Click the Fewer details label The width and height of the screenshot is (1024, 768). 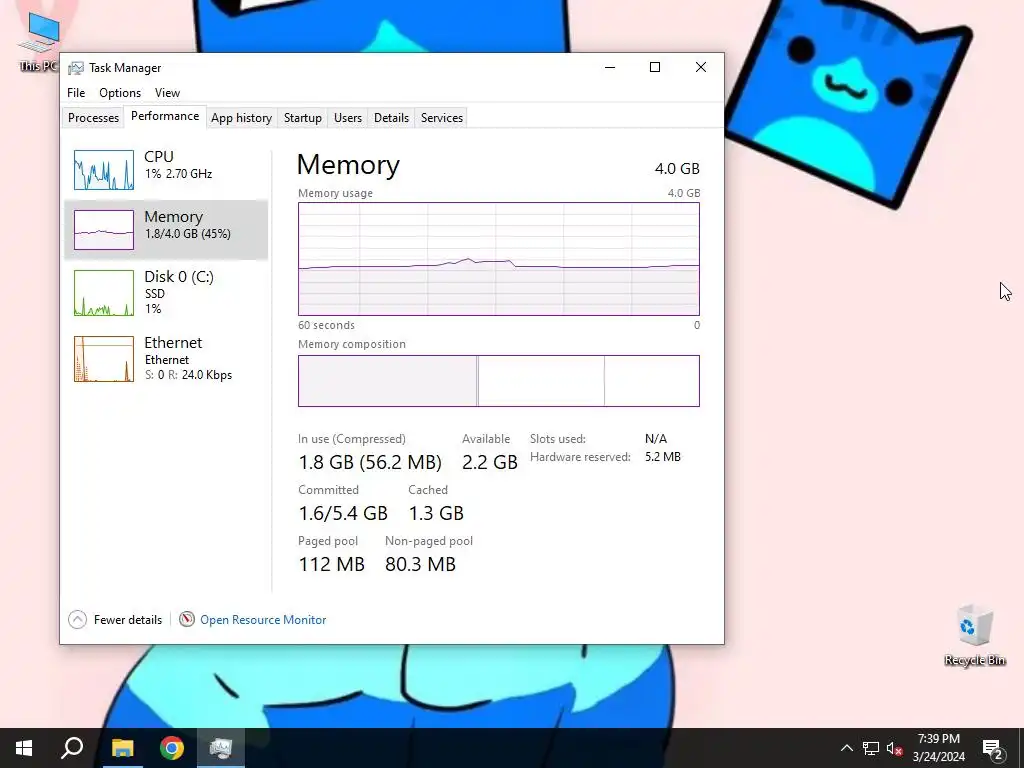point(127,620)
